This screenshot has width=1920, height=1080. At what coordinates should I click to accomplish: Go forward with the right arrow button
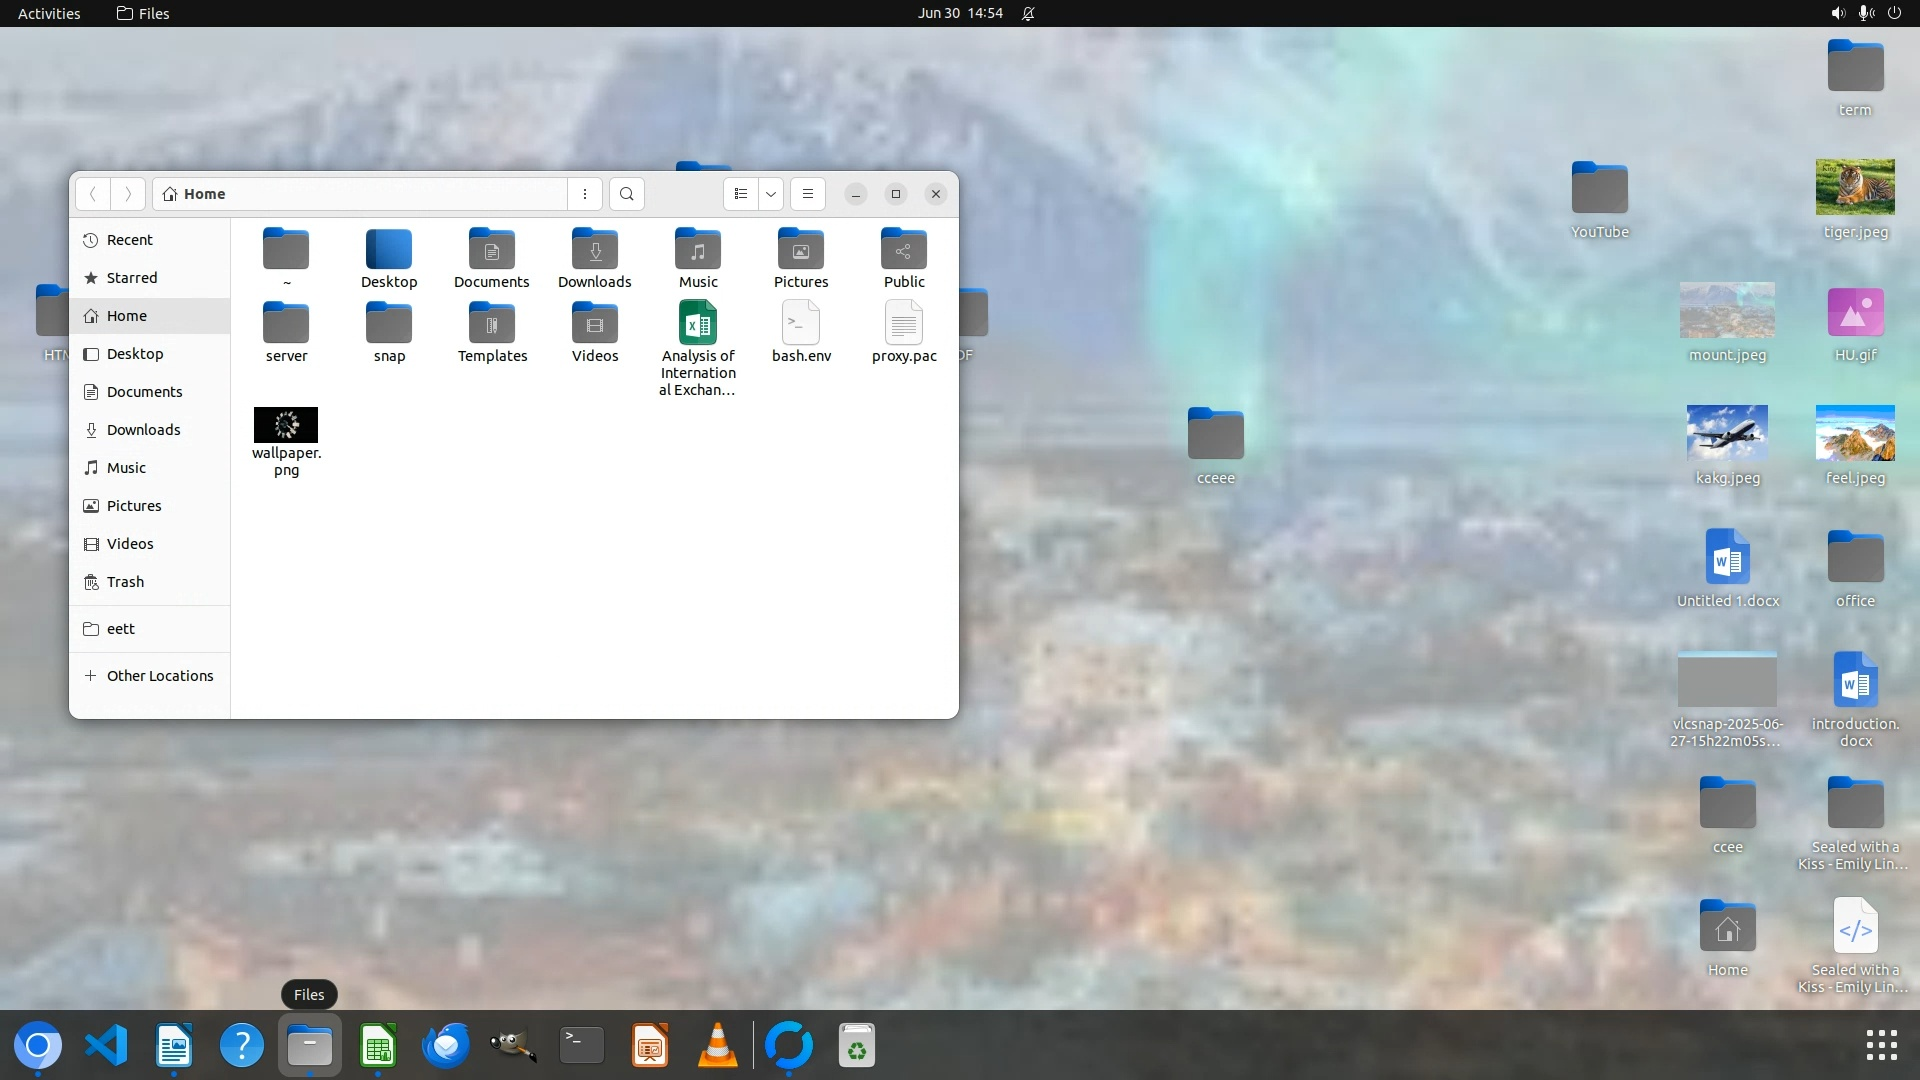128,194
